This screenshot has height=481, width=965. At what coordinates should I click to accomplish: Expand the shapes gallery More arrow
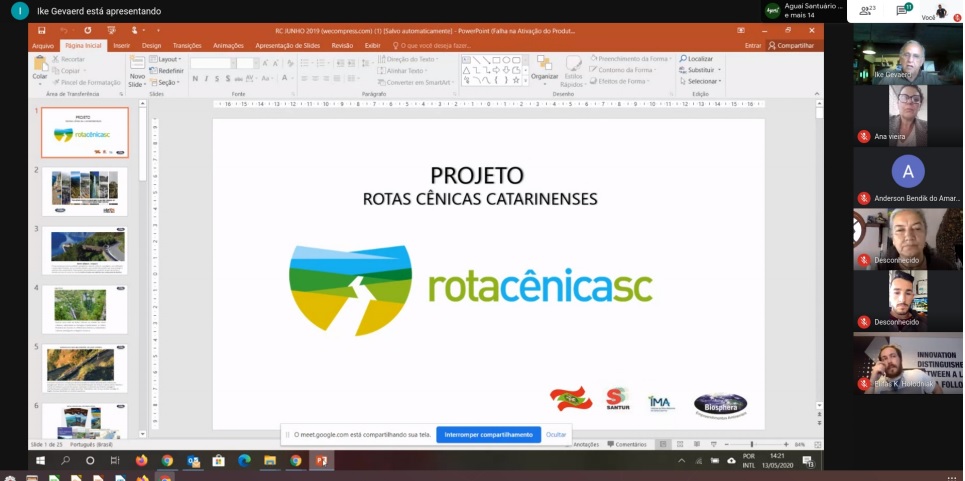coord(526,81)
